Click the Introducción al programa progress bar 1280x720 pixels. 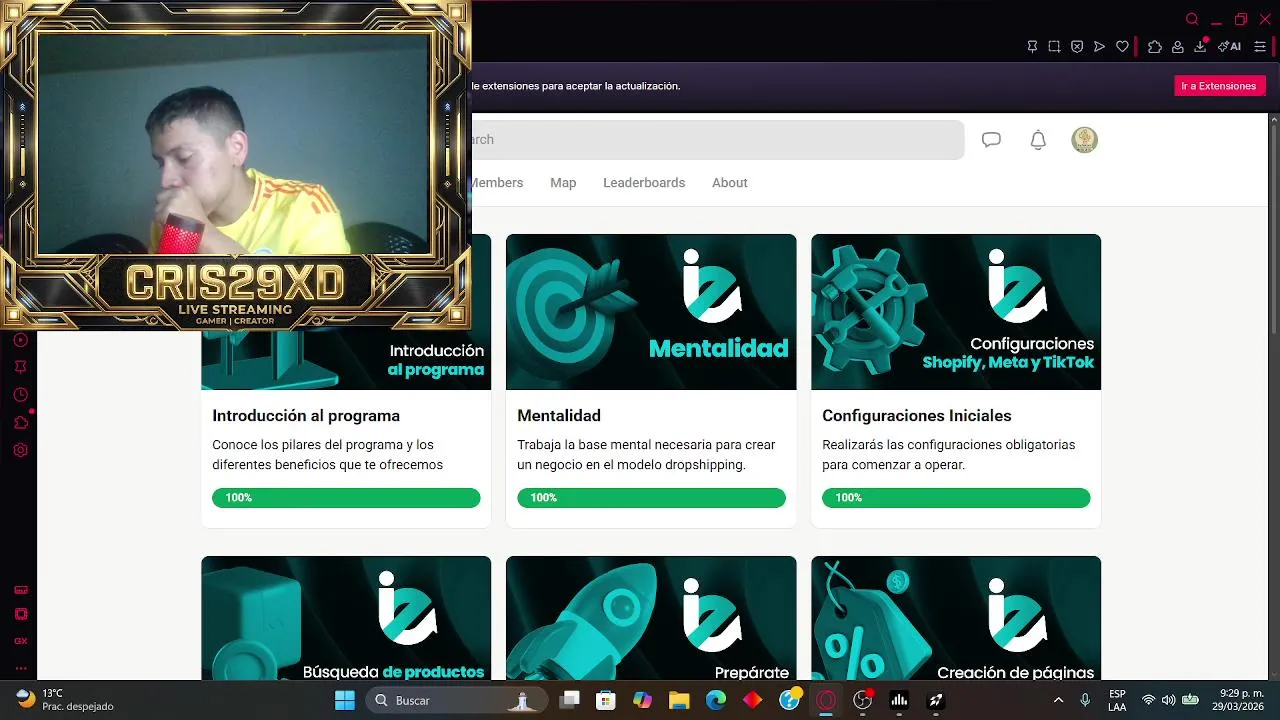pyautogui.click(x=346, y=498)
